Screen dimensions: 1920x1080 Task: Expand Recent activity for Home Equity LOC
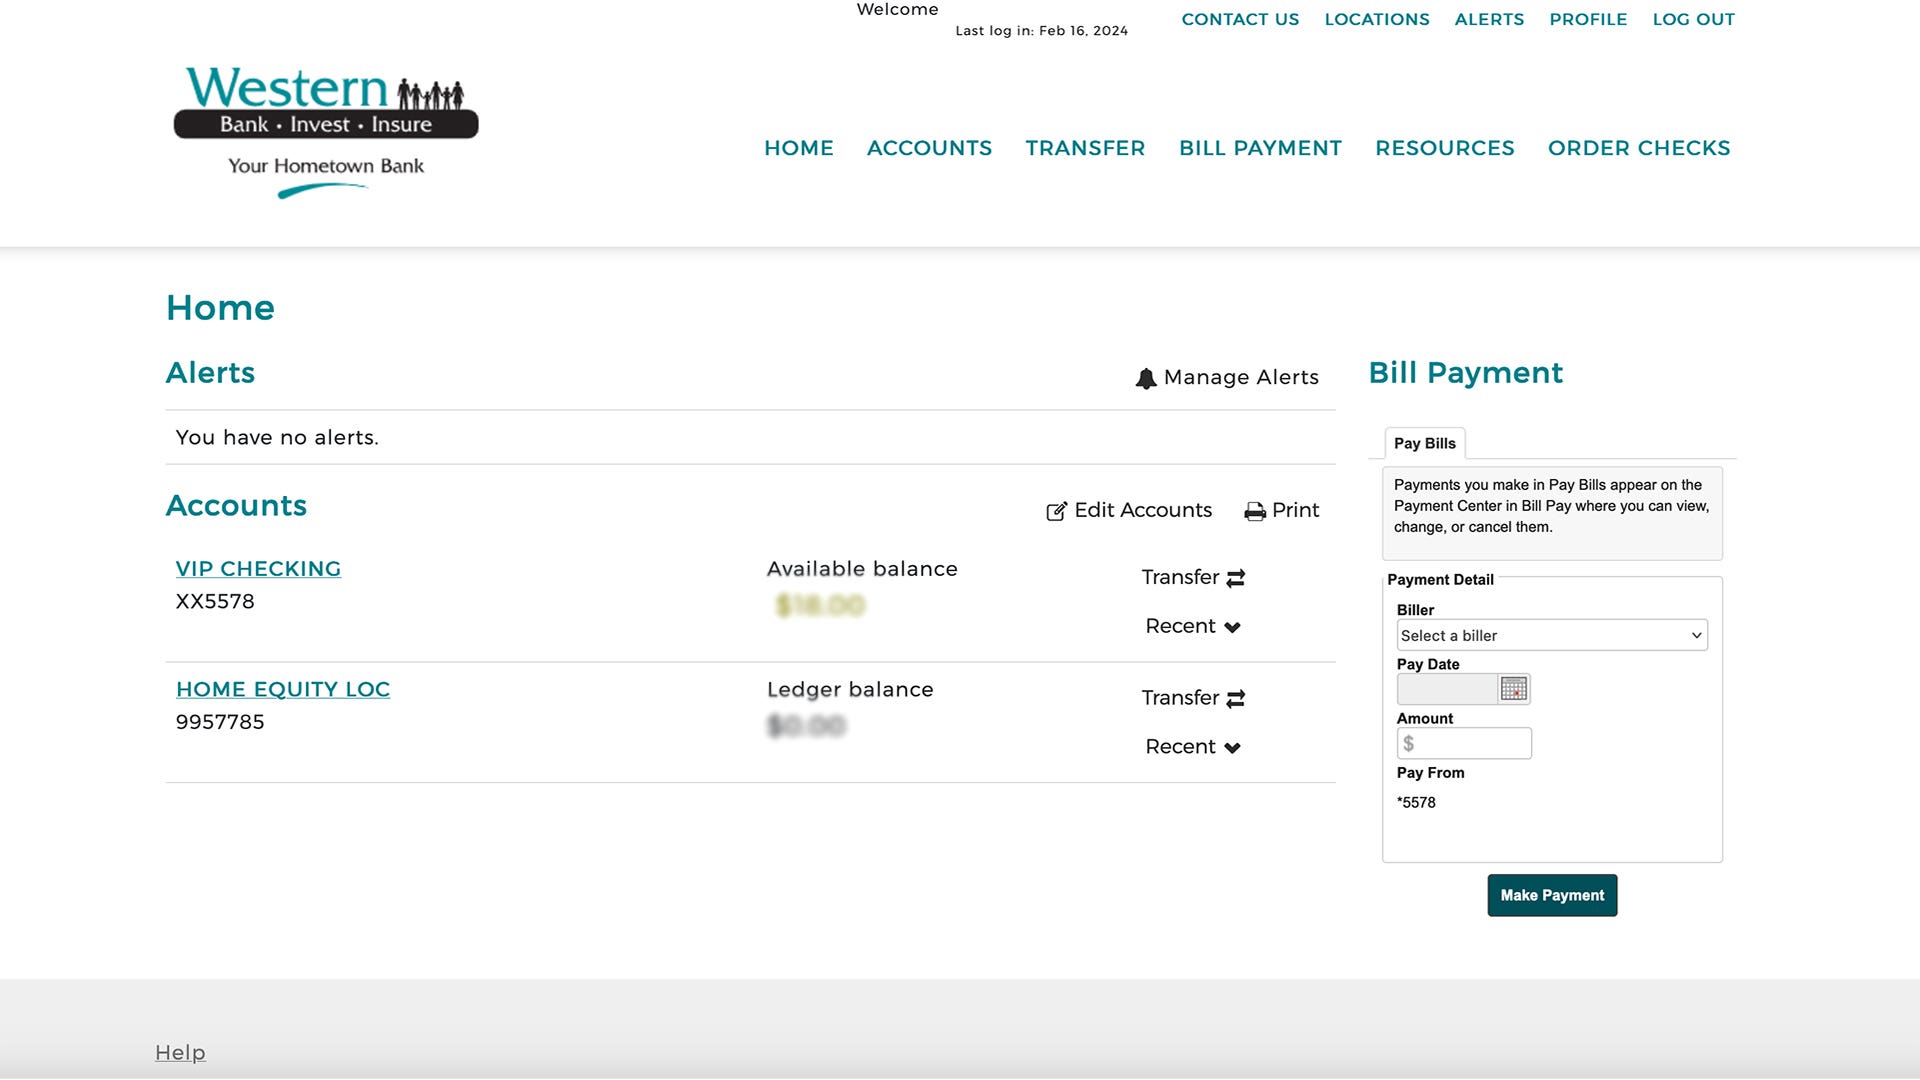(1192, 747)
